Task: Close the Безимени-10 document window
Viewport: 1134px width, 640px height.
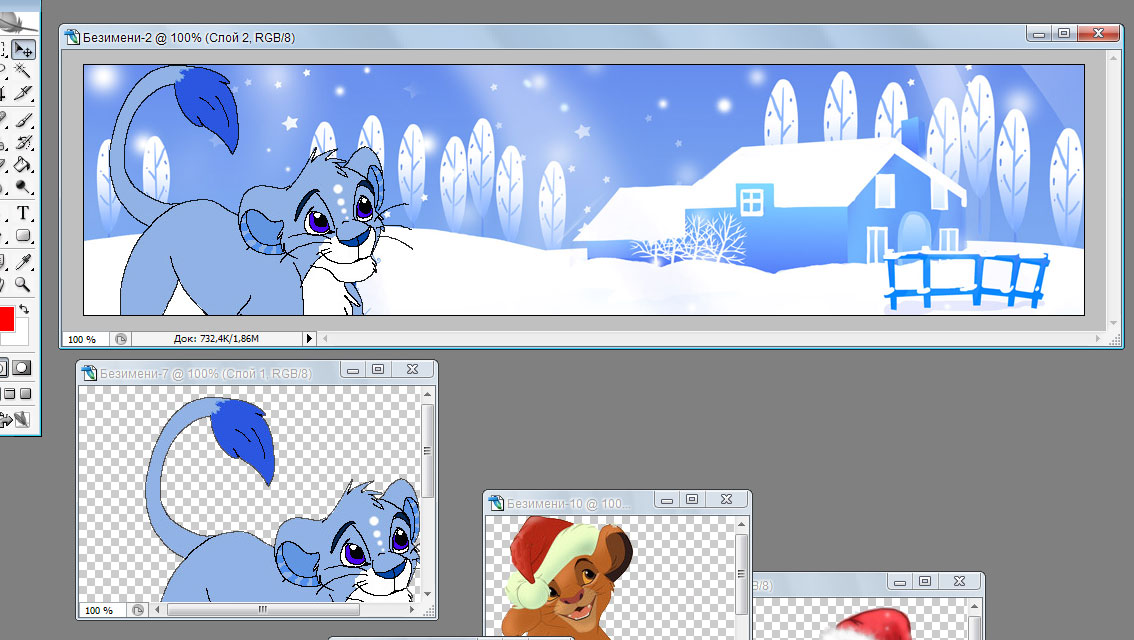Action: tap(726, 499)
